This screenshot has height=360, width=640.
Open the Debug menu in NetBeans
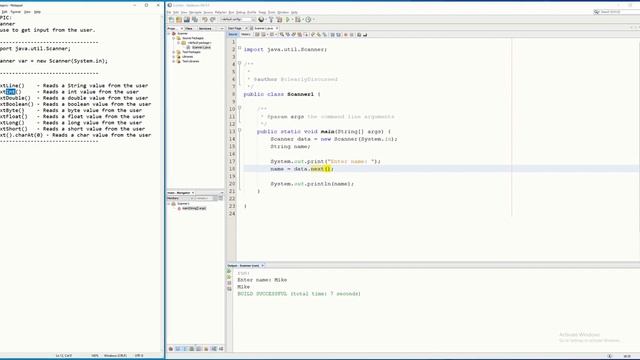pyautogui.click(x=241, y=12)
